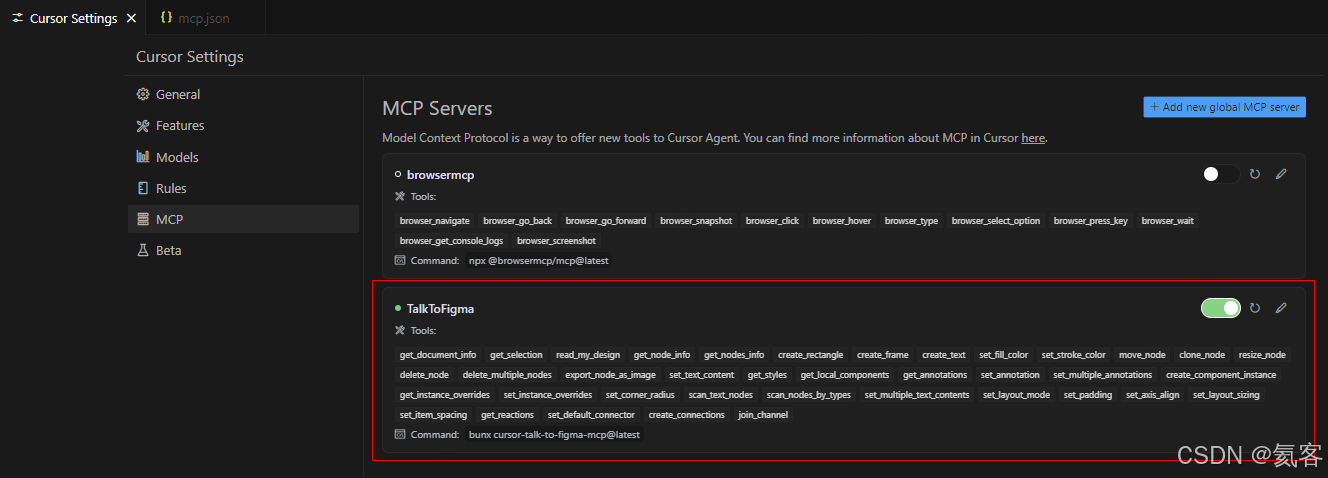Open Beta settings section
This screenshot has width=1328, height=478.
click(x=243, y=250)
